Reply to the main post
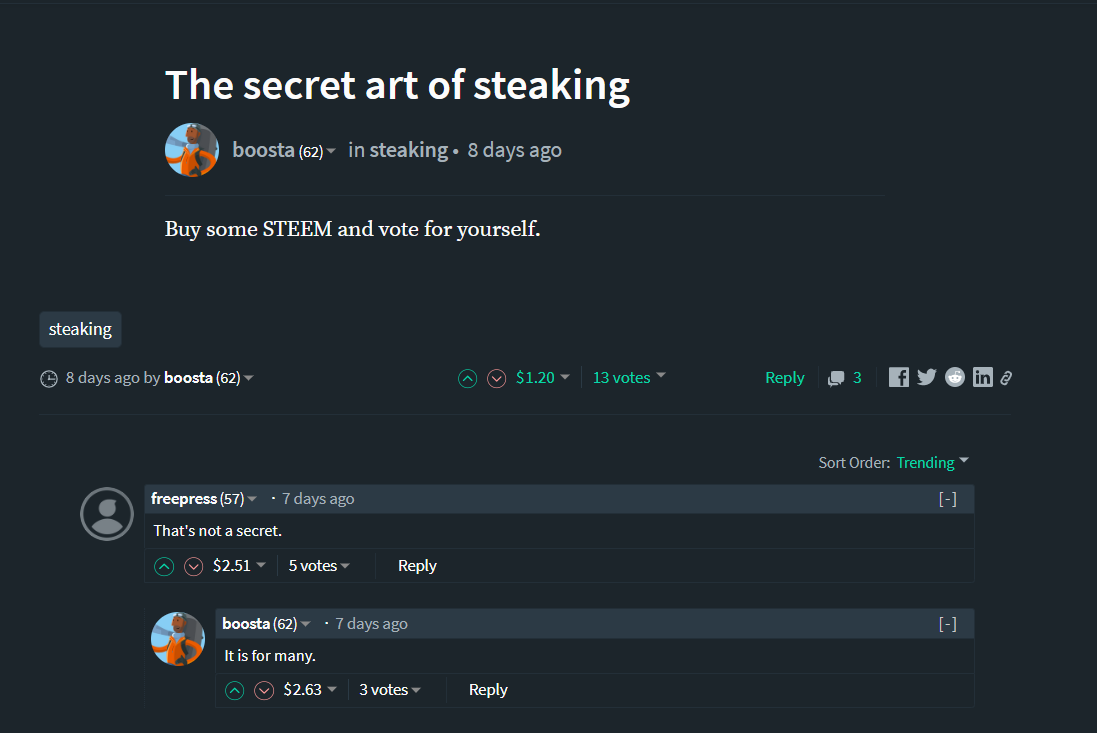Screen dimensions: 1097x733 point(784,378)
